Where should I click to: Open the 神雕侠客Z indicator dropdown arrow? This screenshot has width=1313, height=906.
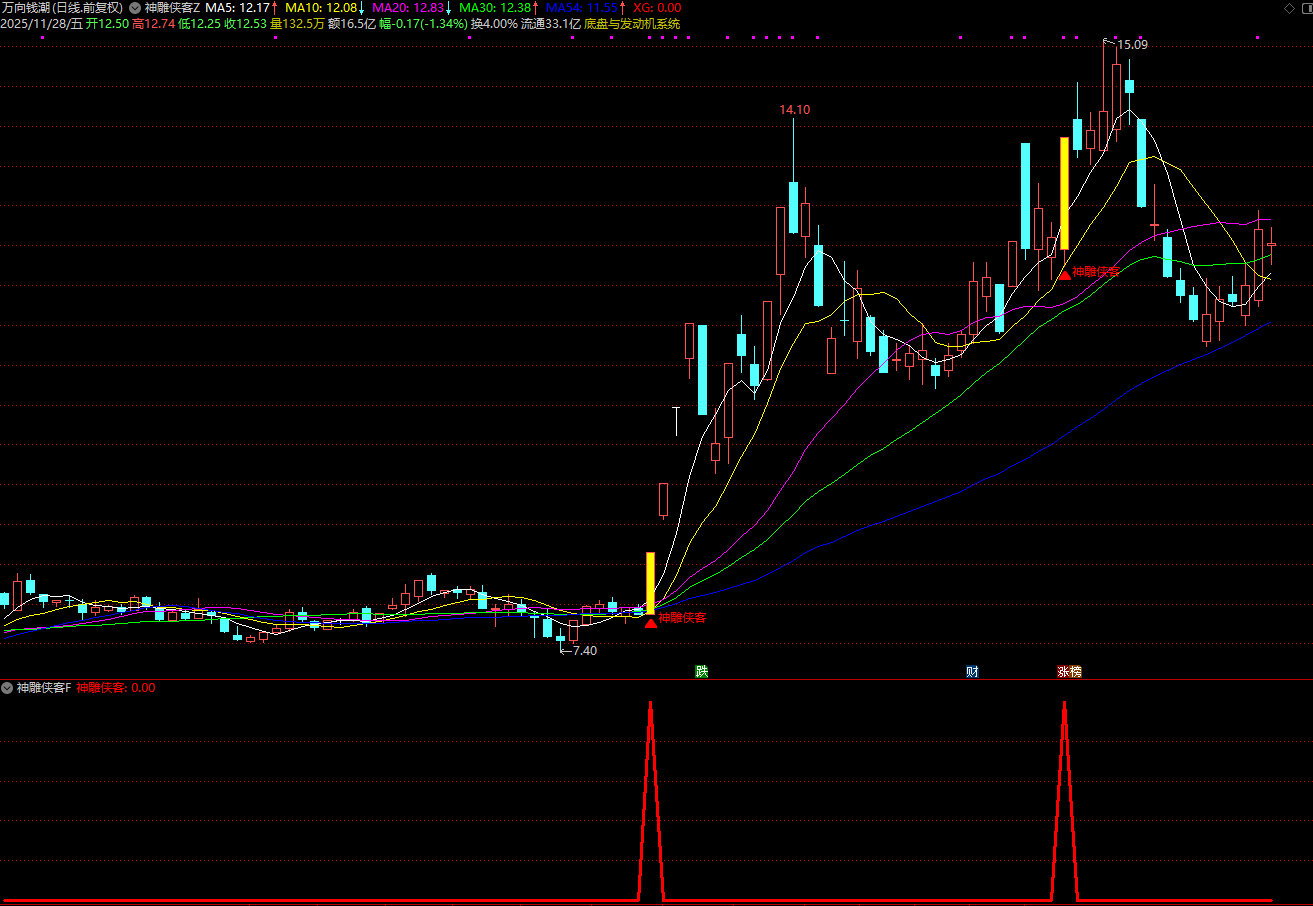(135, 7)
